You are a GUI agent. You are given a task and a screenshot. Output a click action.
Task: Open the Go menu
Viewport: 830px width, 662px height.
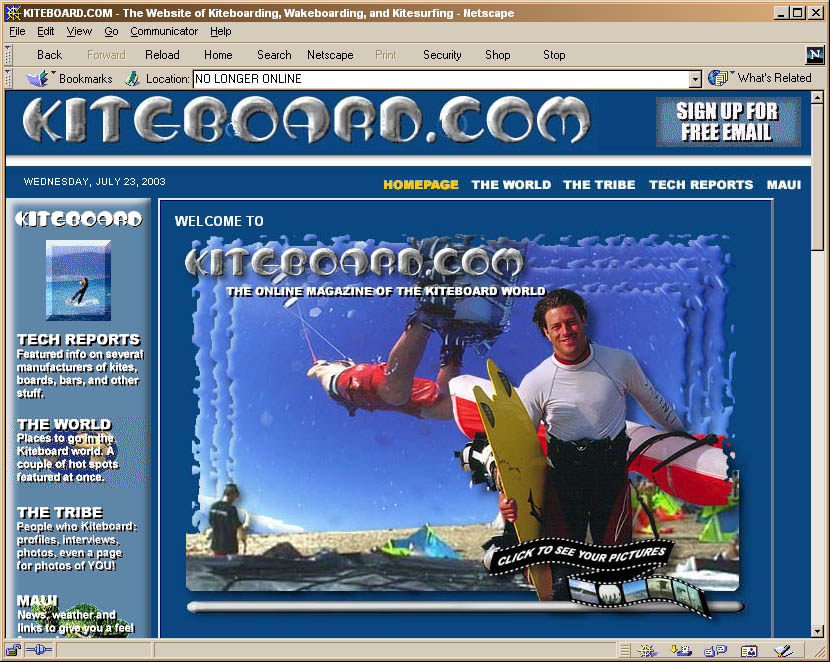point(111,32)
